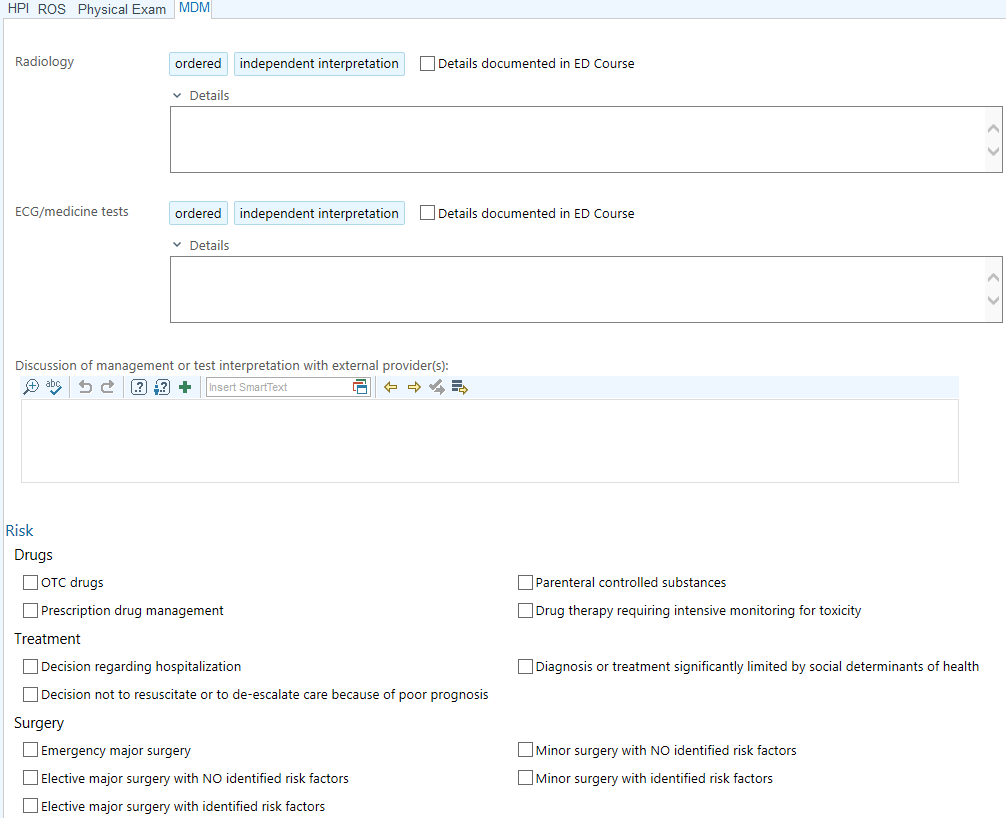
Task: Click the SmartList question-mark box icon
Action: [139, 387]
